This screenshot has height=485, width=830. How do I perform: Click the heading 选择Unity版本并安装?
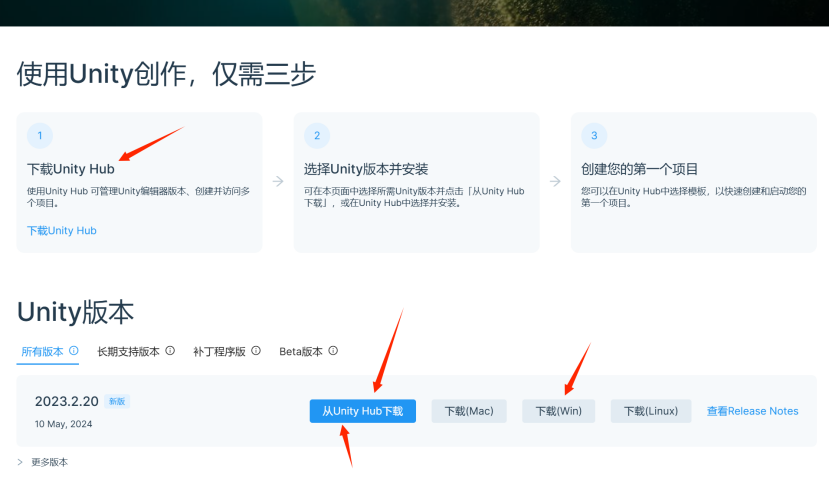[366, 169]
